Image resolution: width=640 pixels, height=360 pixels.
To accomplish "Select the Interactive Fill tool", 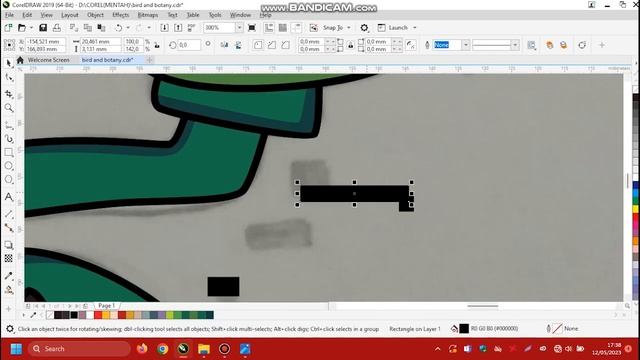I will click(x=9, y=290).
